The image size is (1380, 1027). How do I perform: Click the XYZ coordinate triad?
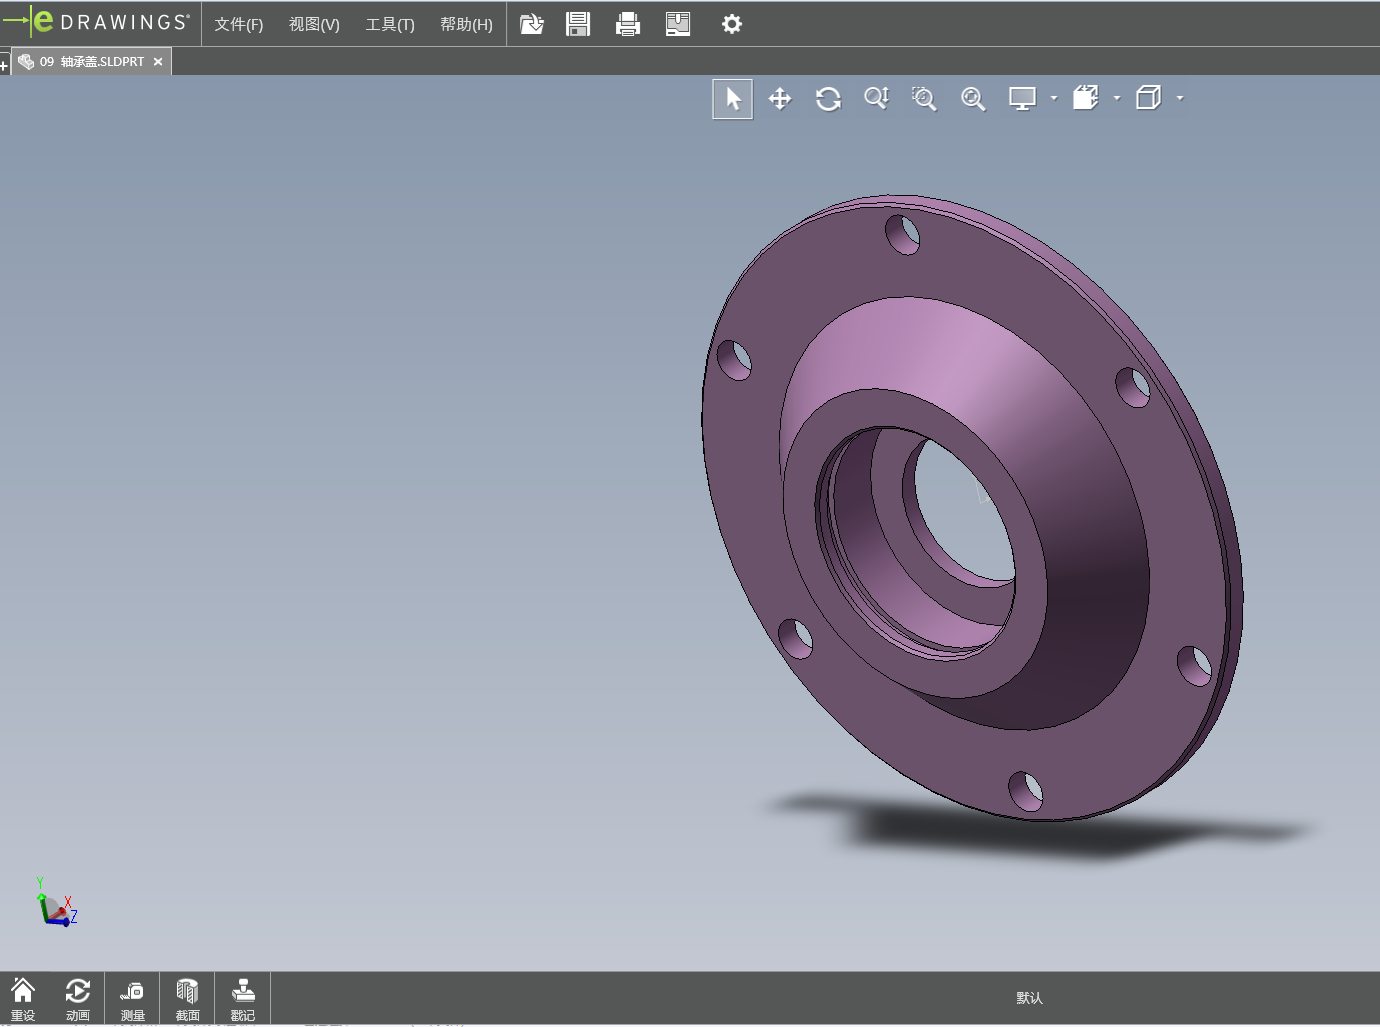tap(56, 902)
